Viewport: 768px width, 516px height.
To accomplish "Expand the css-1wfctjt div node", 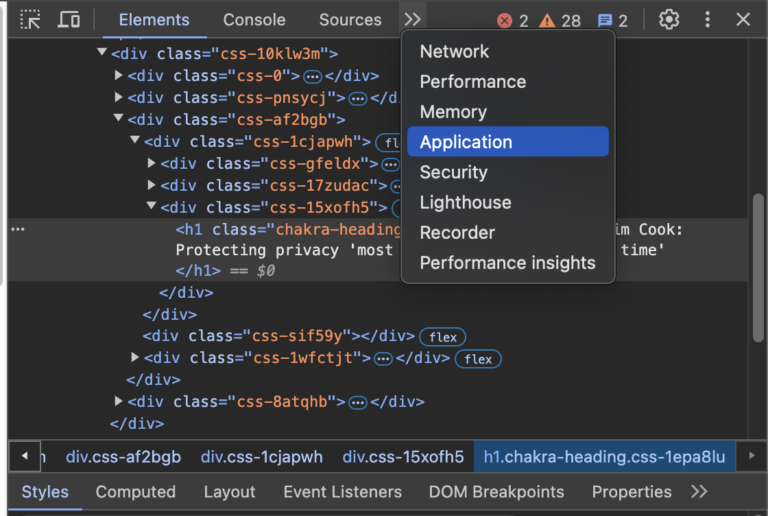I will point(135,357).
